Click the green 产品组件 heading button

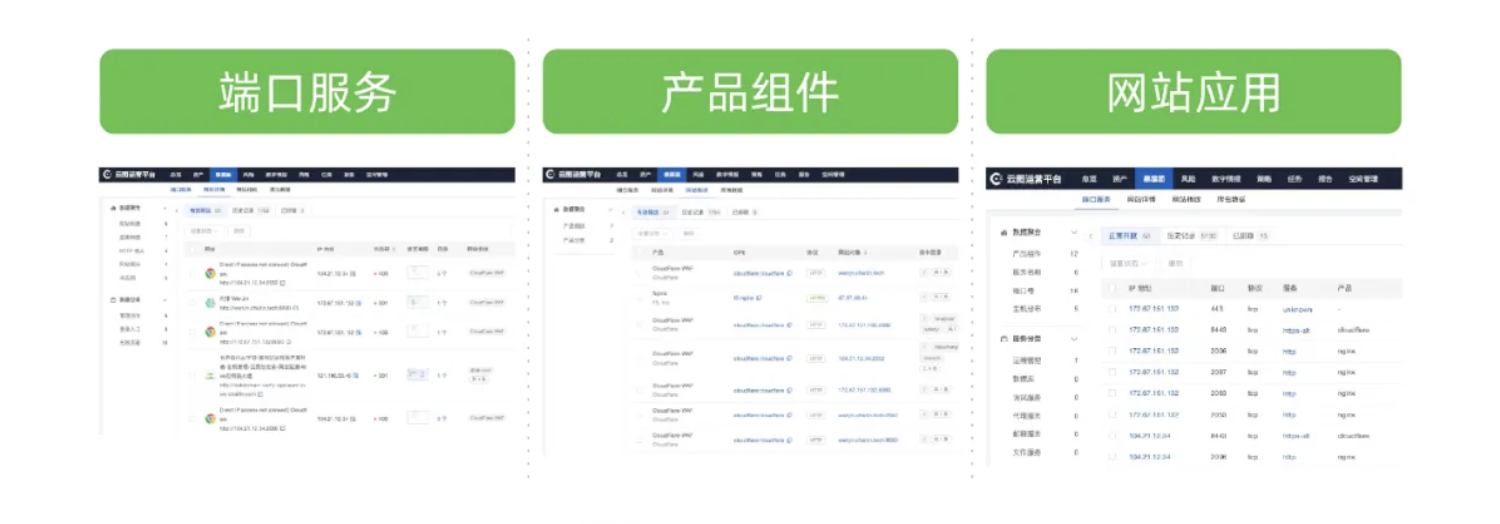click(x=750, y=91)
